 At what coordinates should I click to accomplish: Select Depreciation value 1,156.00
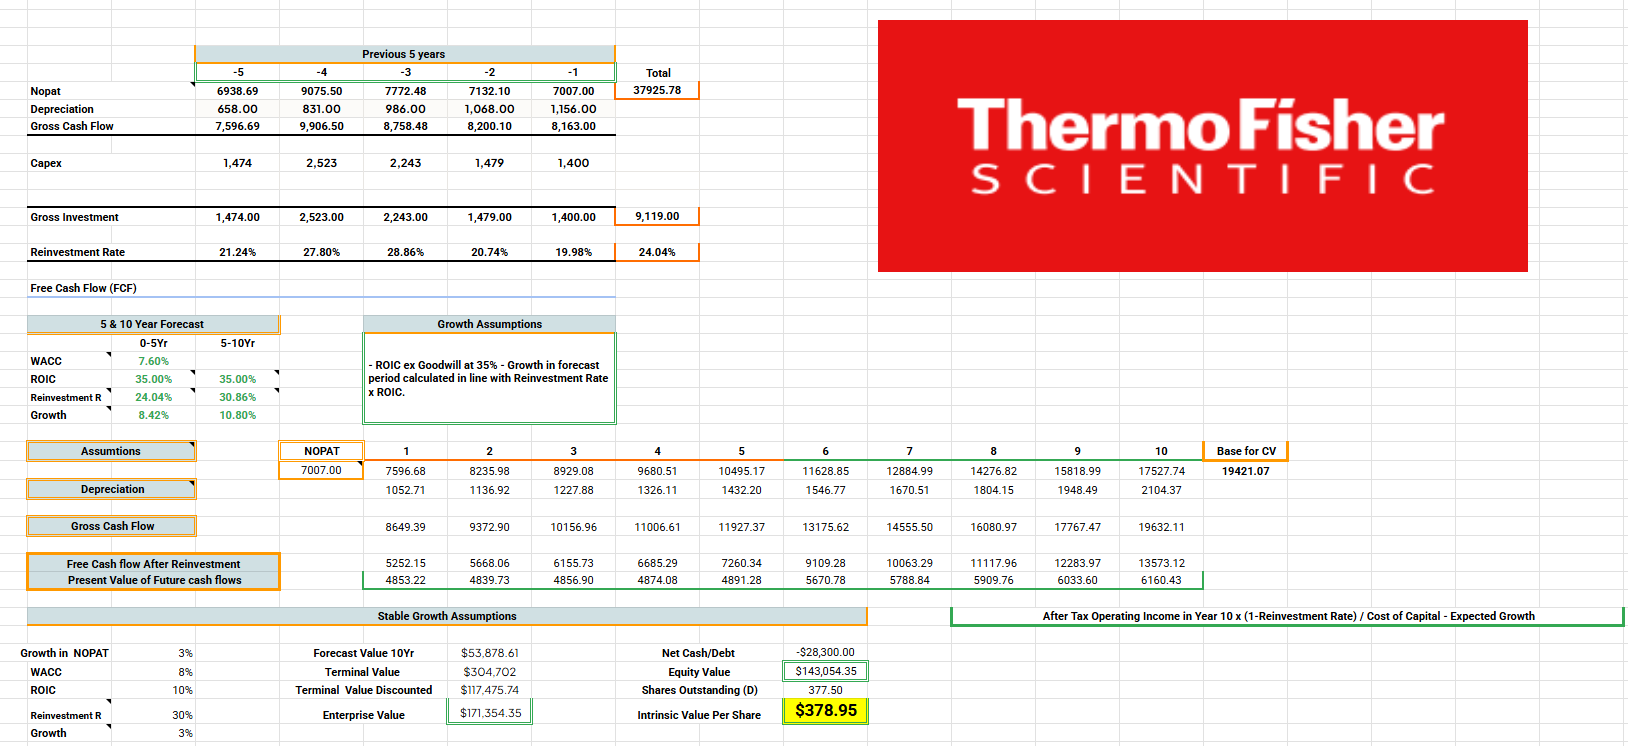573,109
